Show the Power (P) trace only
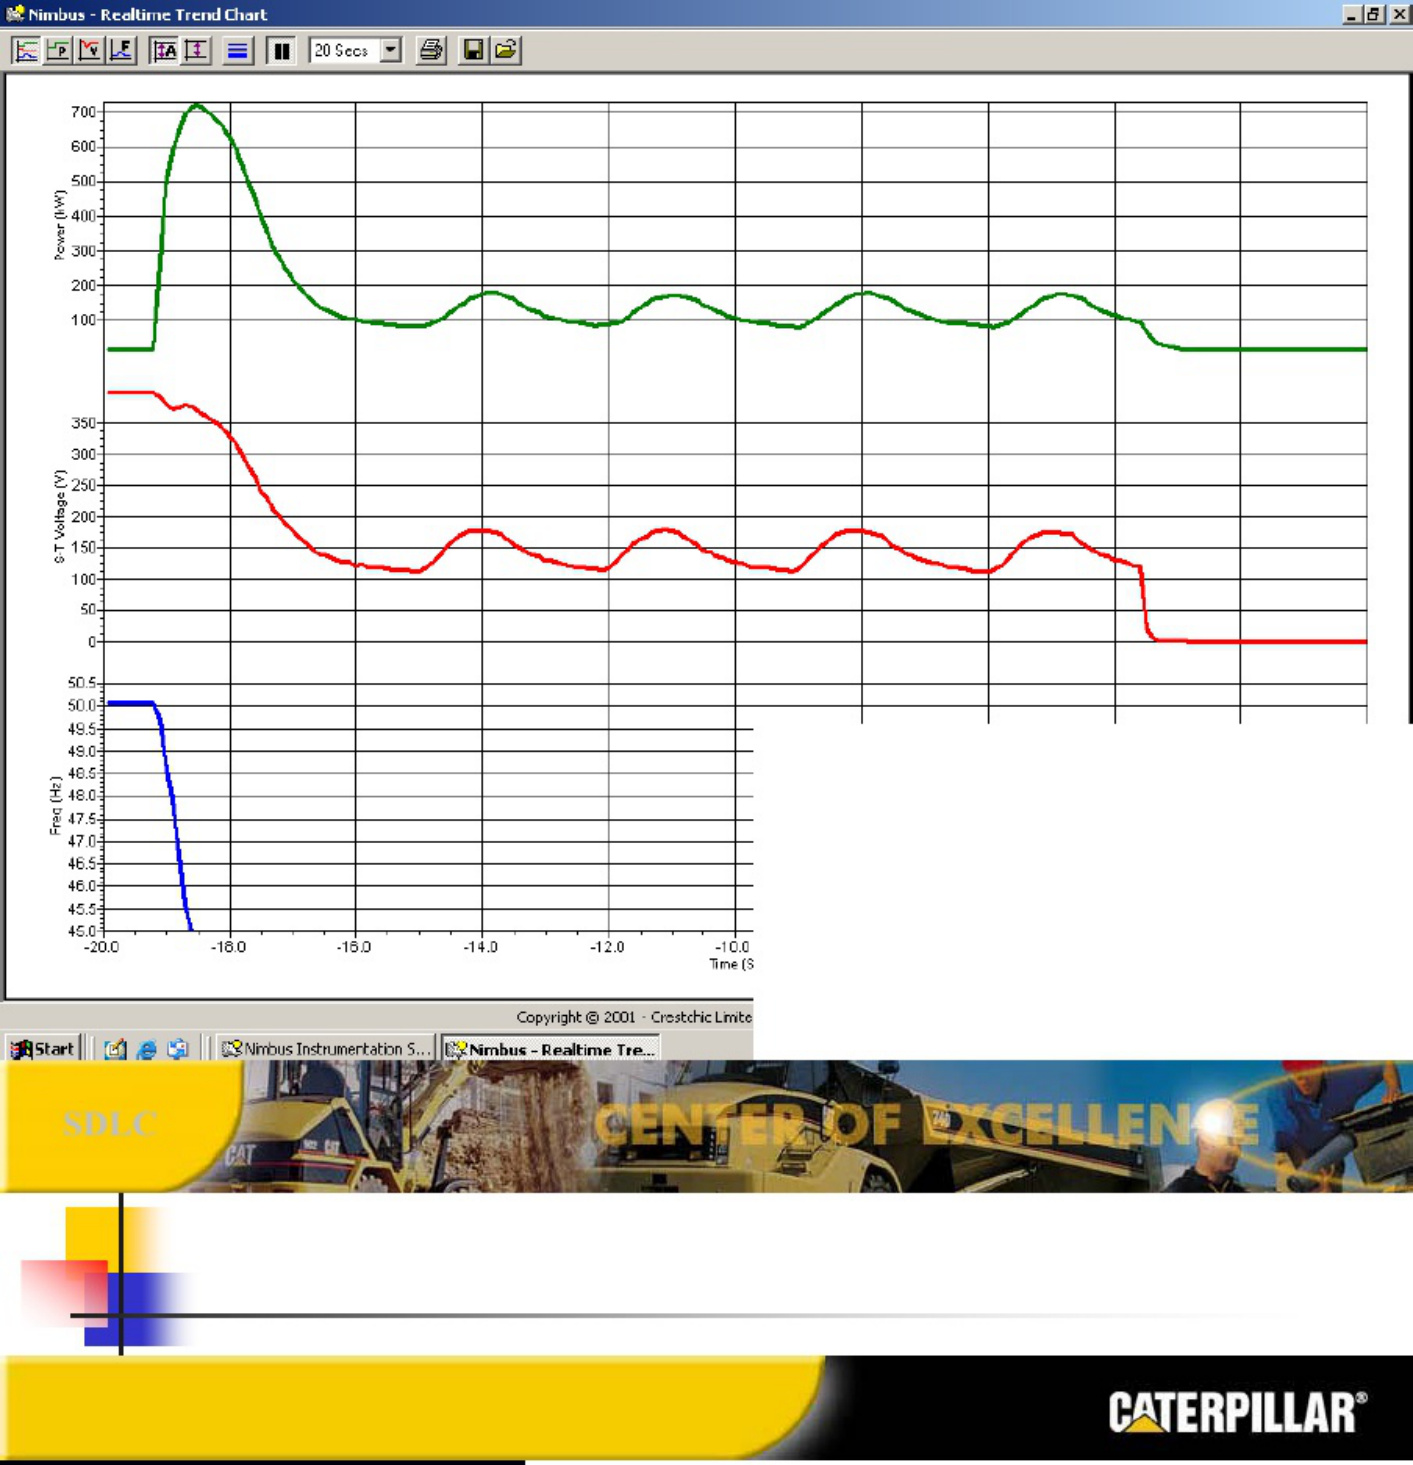1413x1465 pixels. [x=58, y=50]
